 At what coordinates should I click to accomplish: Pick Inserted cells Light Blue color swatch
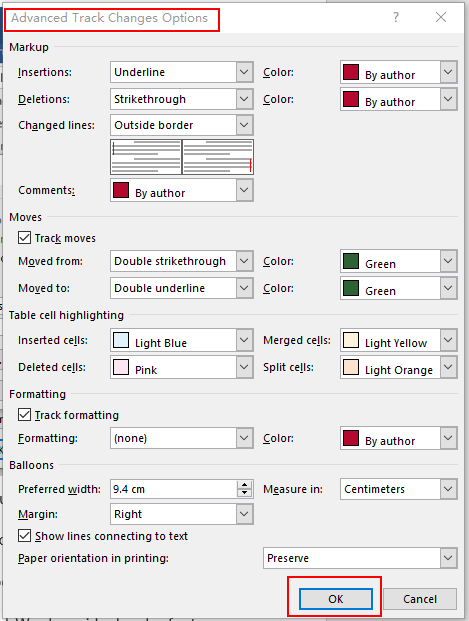tap(121, 340)
